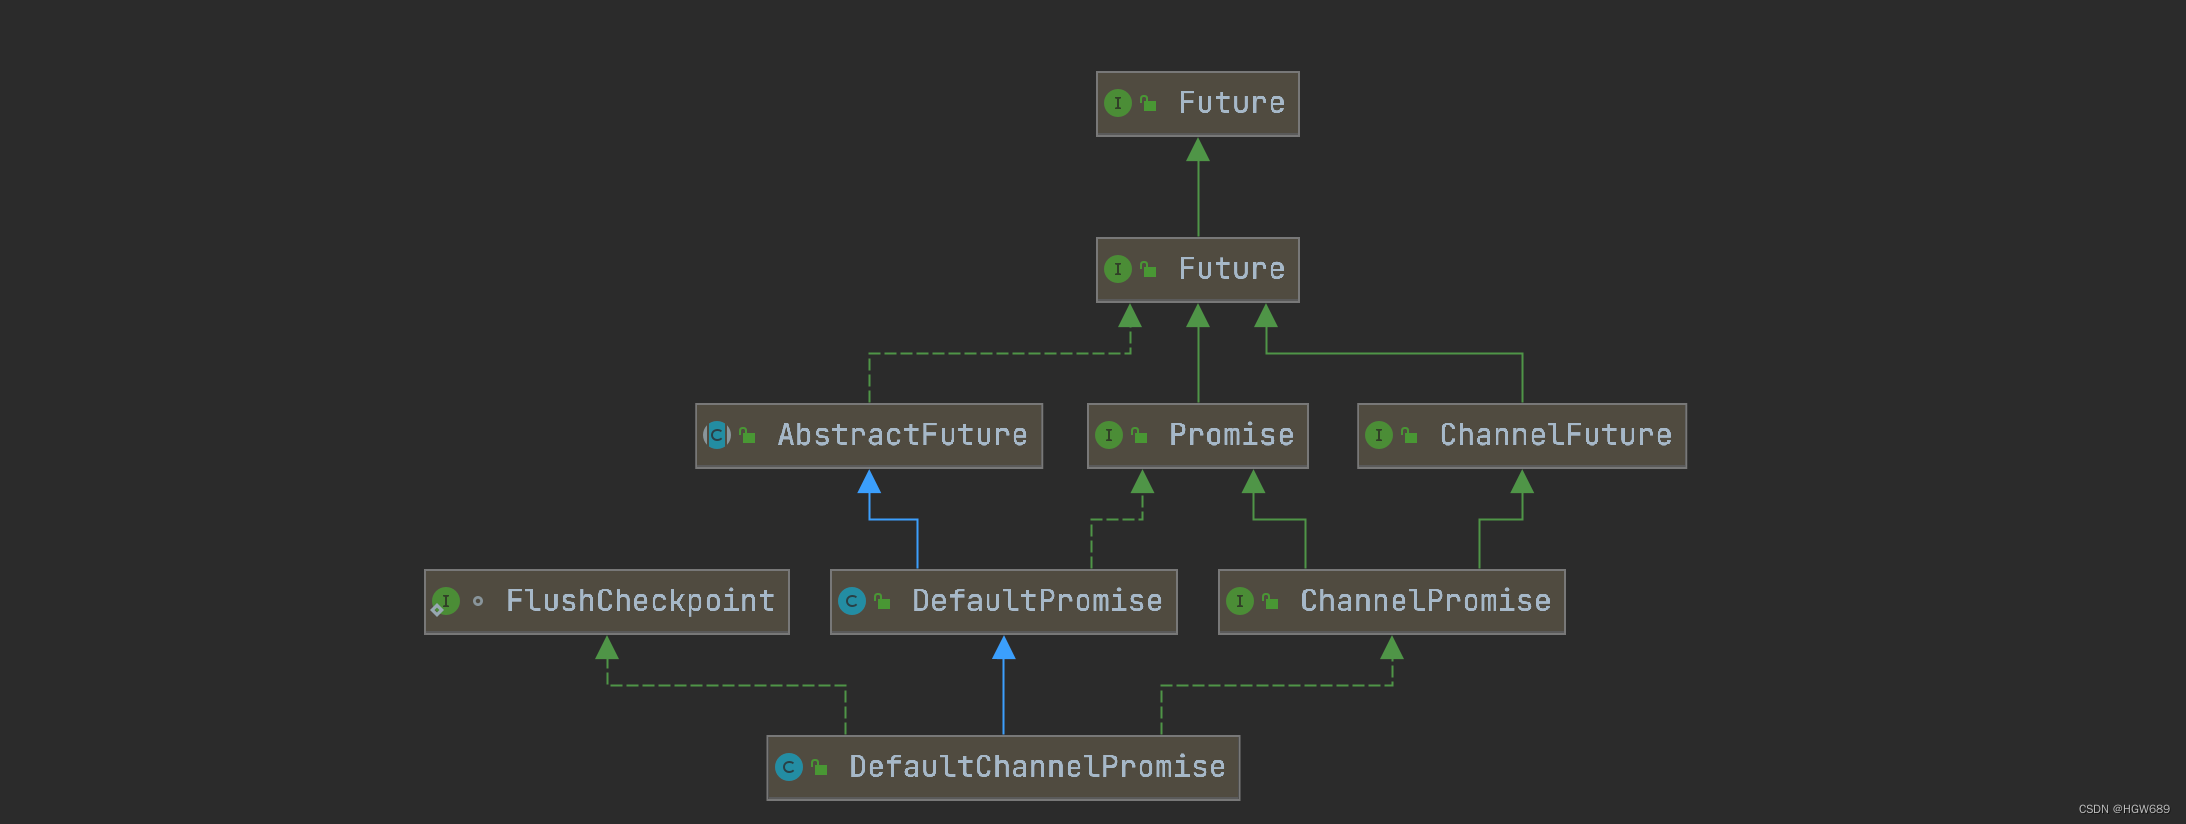Select the Promise interface node
The image size is (2186, 824).
(1198, 436)
